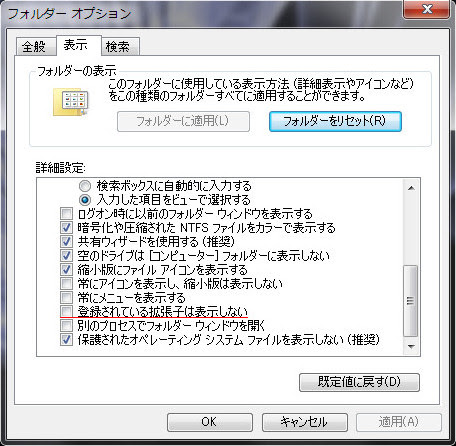Click the scrollbar thumb in 詳細設定 list
456x446 pixels.
pos(411,301)
